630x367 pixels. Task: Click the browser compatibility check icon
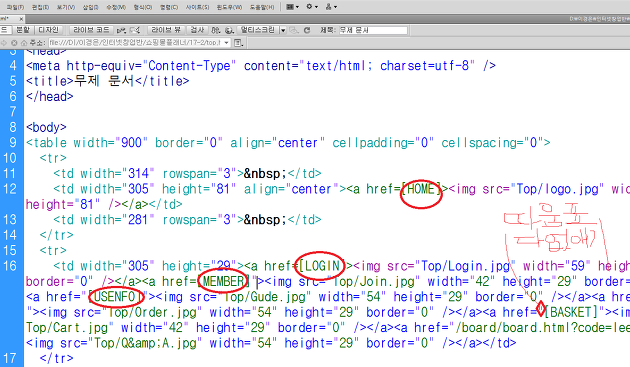tap(121, 31)
